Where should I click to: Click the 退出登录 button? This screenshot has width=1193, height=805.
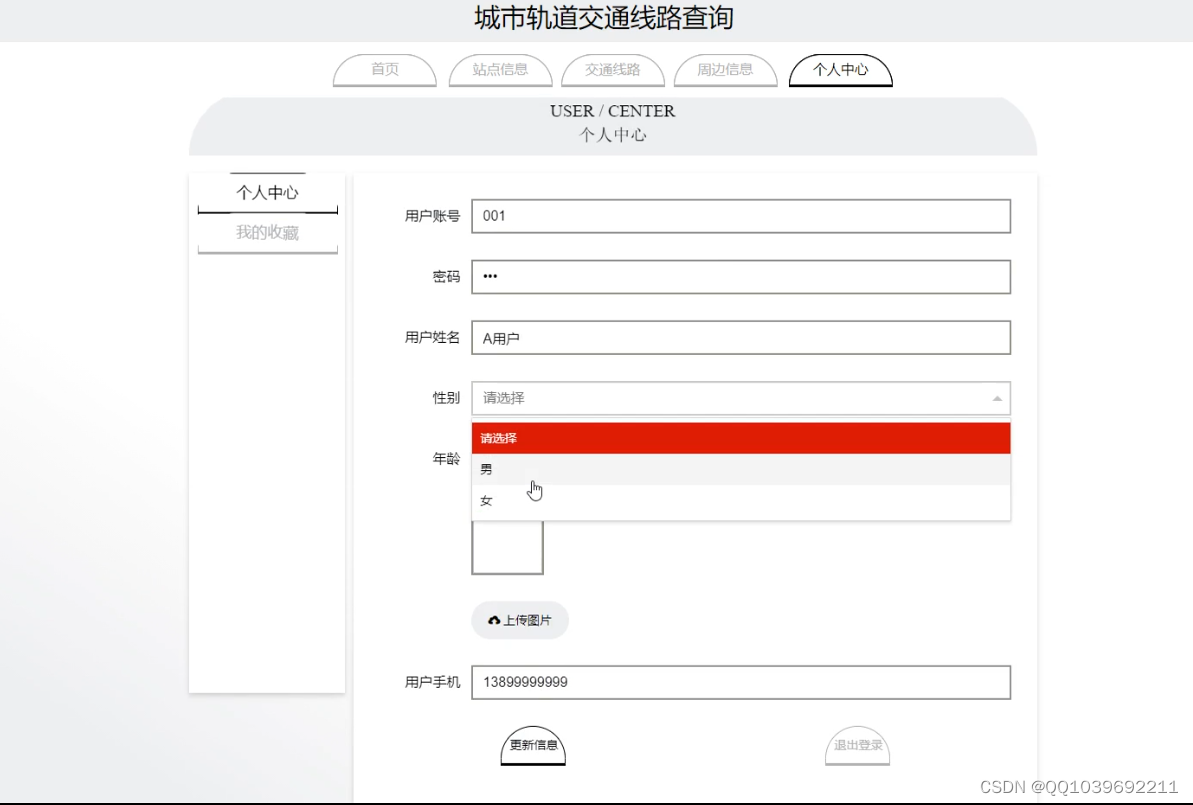click(x=857, y=746)
